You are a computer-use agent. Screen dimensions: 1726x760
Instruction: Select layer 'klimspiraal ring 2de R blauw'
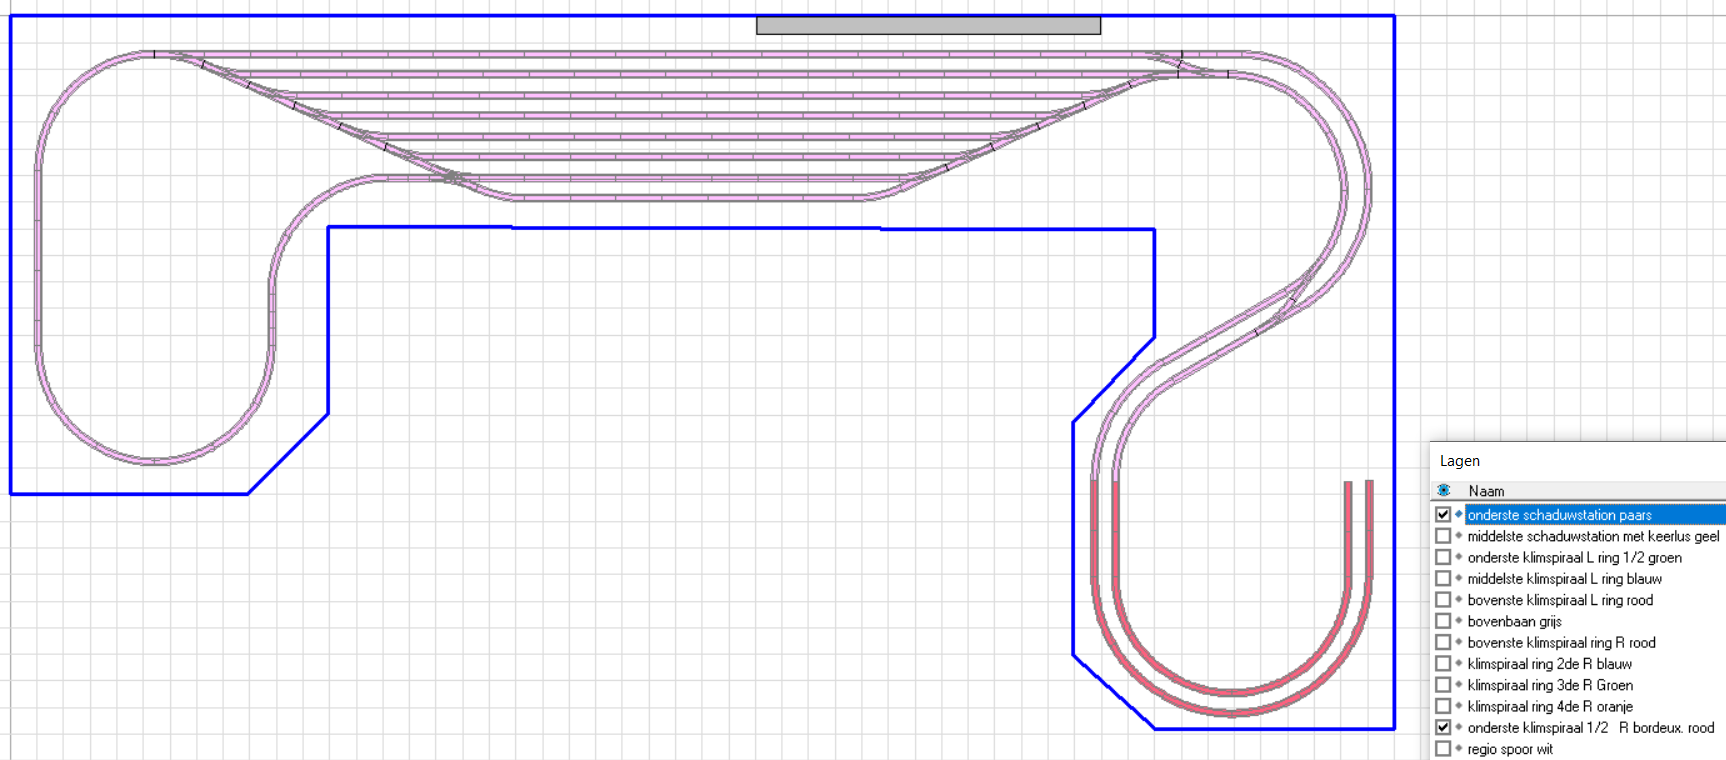coord(1549,664)
